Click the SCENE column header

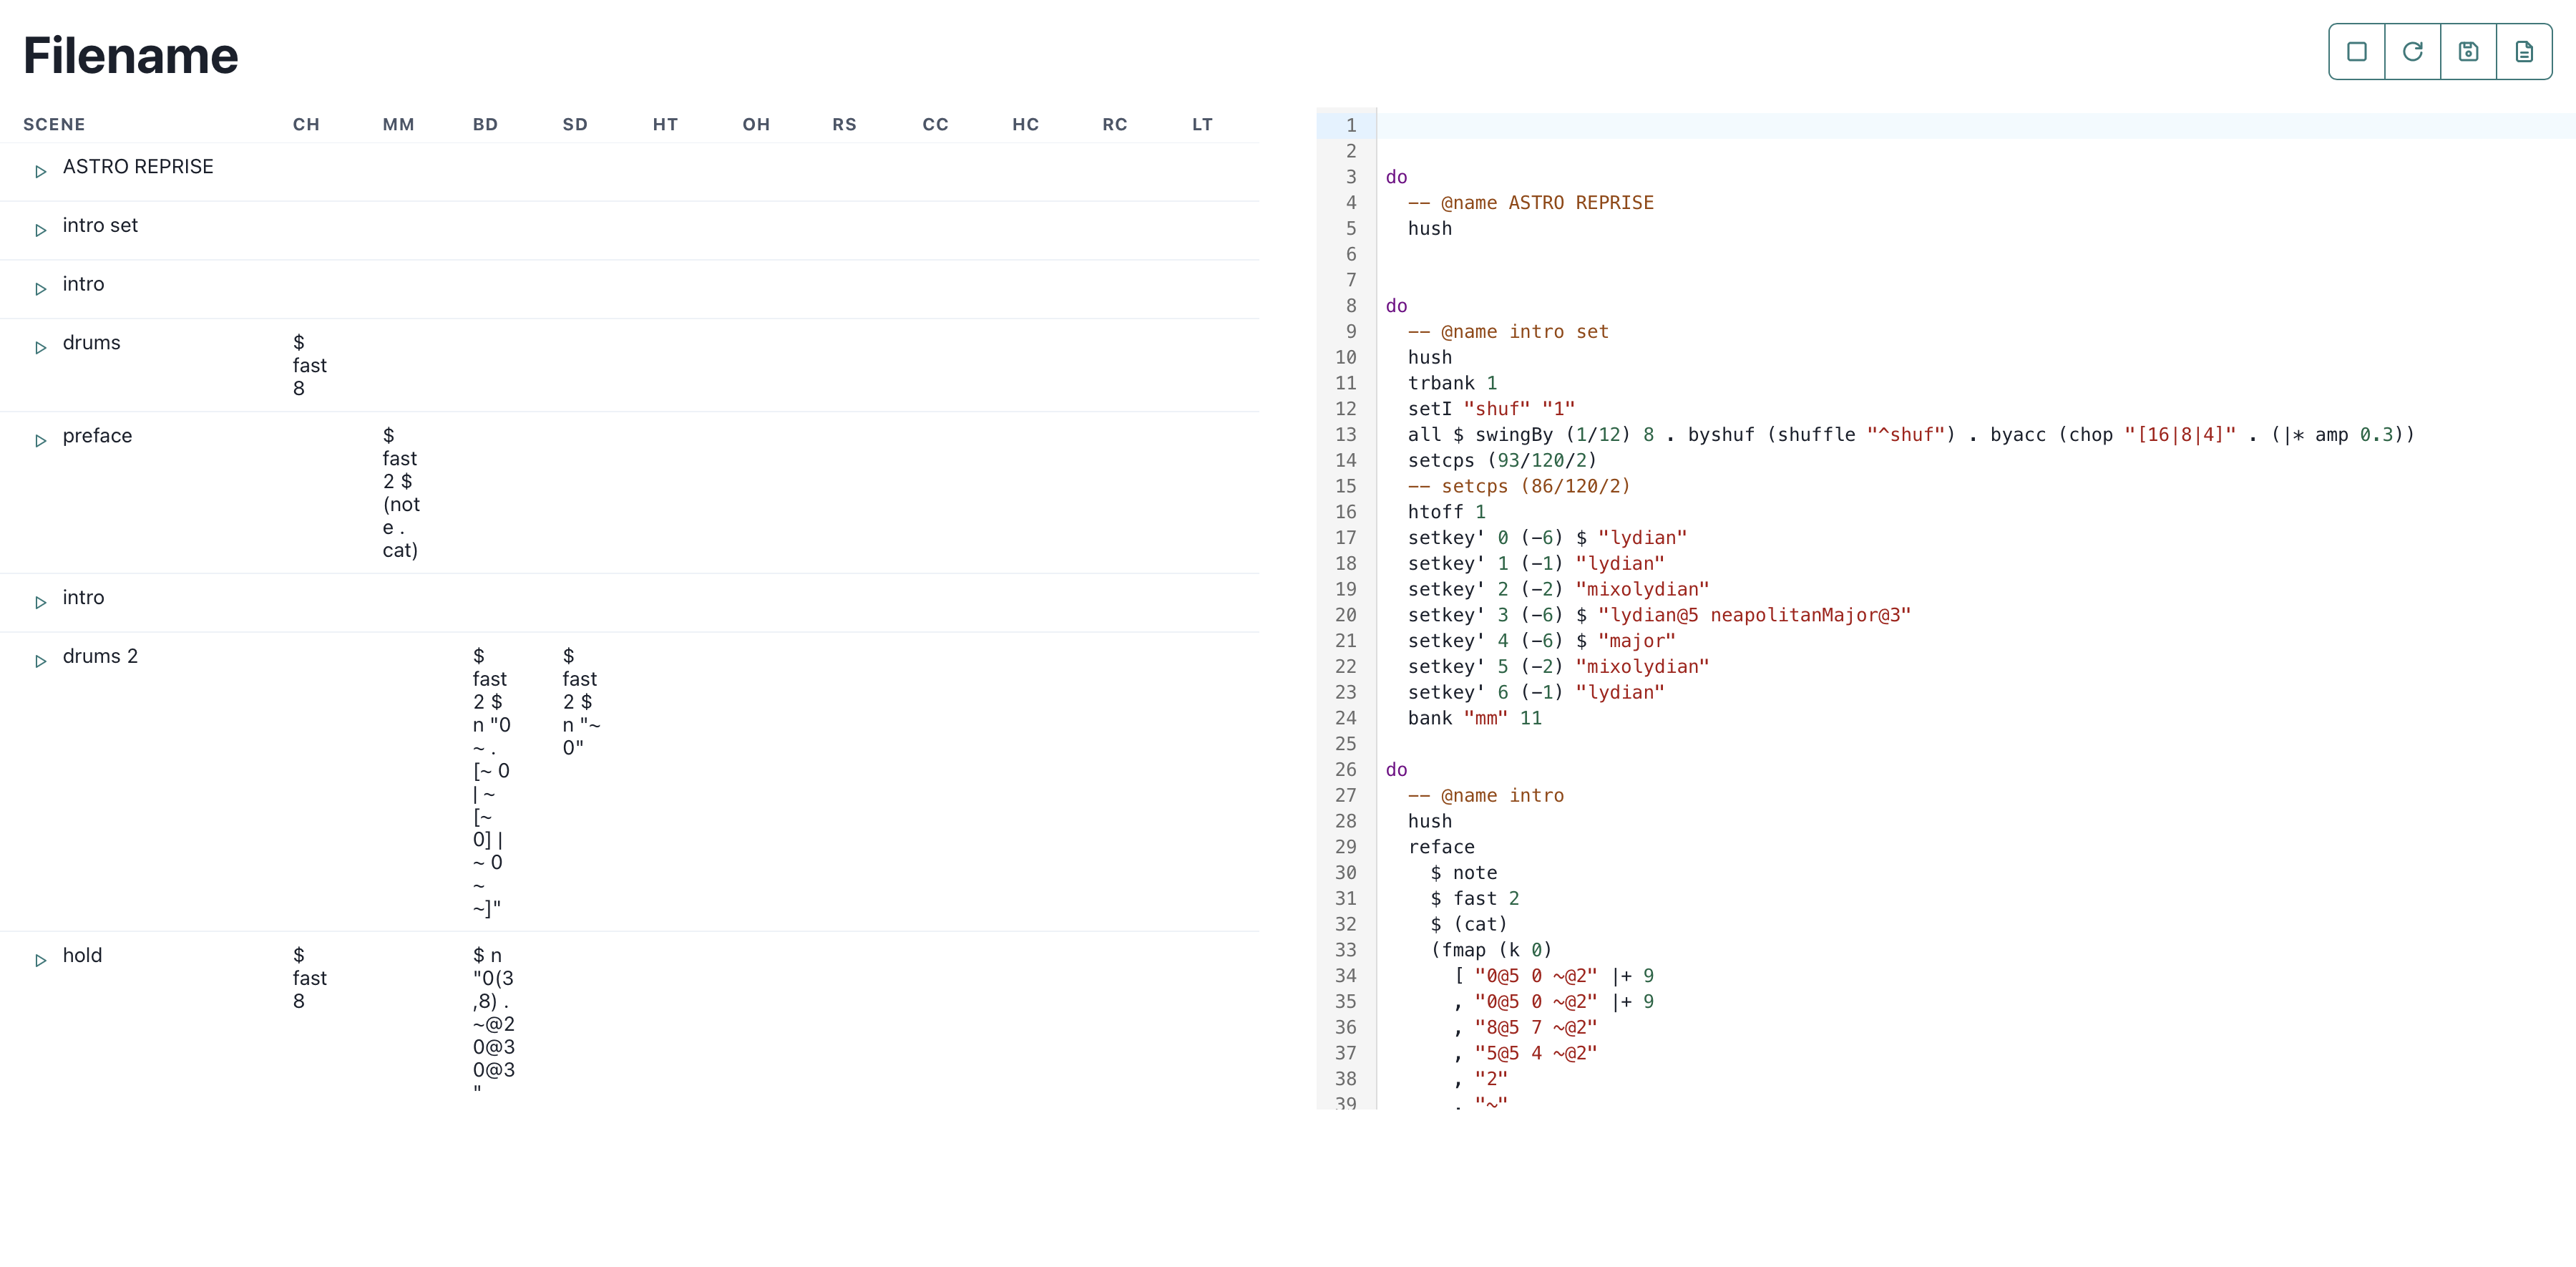pos(54,125)
